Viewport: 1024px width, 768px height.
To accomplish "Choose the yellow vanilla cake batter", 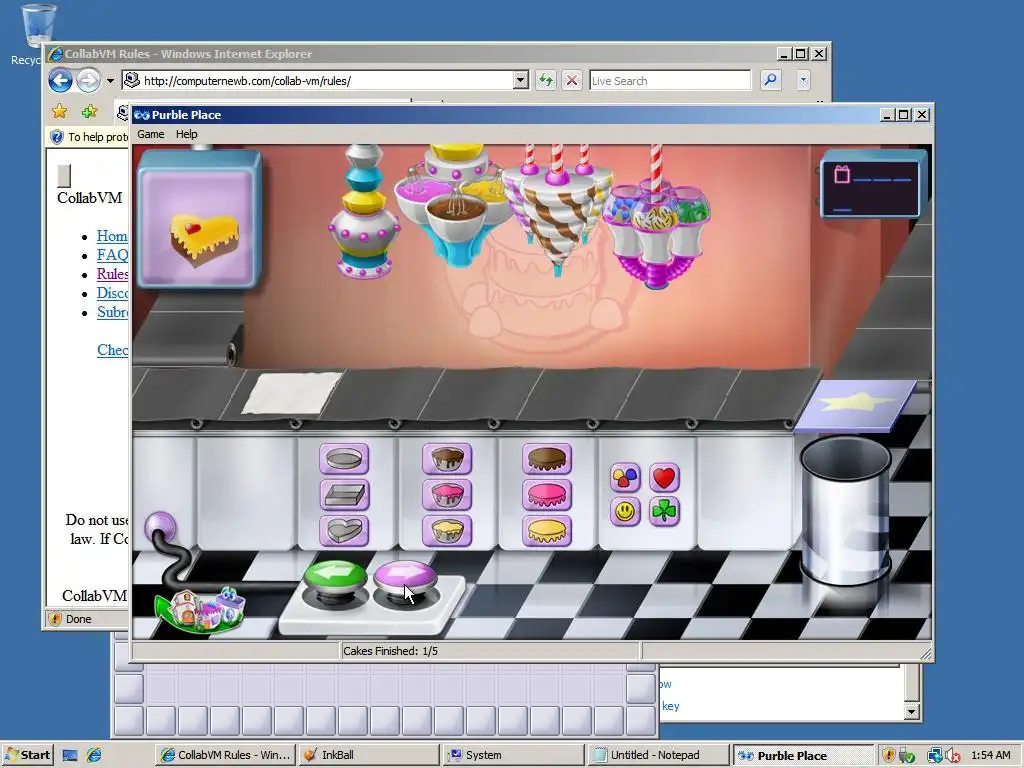I will (x=447, y=530).
